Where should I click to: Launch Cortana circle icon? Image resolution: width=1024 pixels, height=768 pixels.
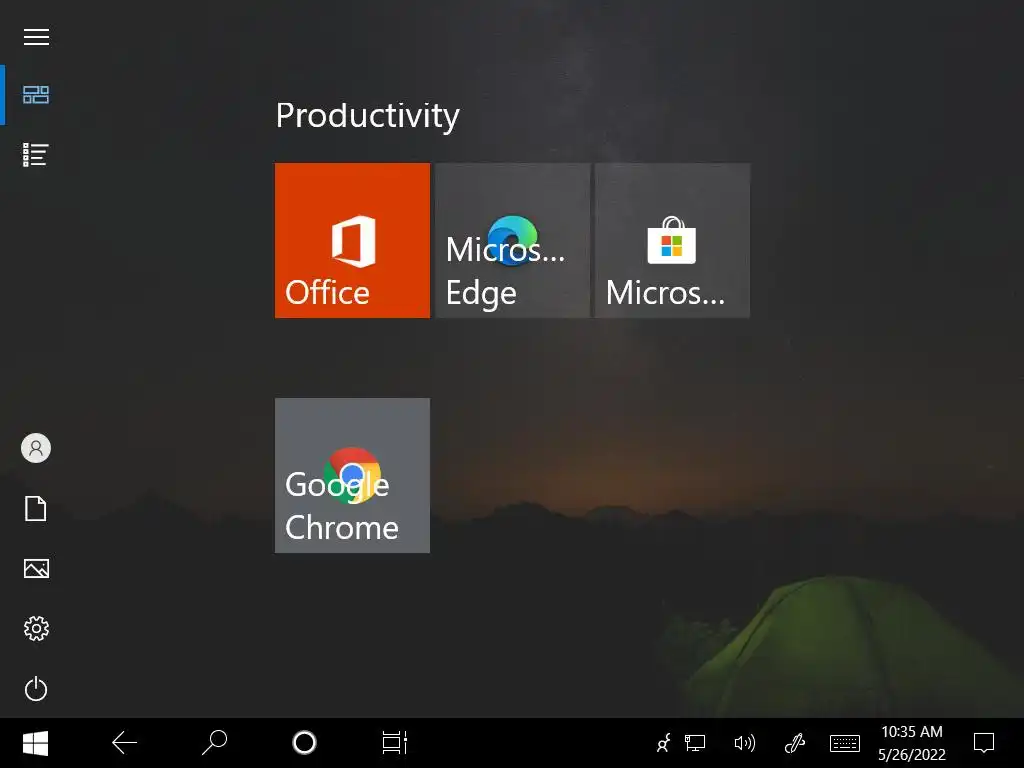click(x=304, y=743)
